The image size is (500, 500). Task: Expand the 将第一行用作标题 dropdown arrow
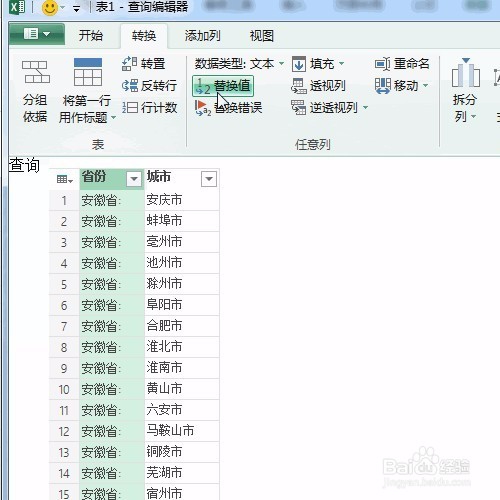[113, 118]
